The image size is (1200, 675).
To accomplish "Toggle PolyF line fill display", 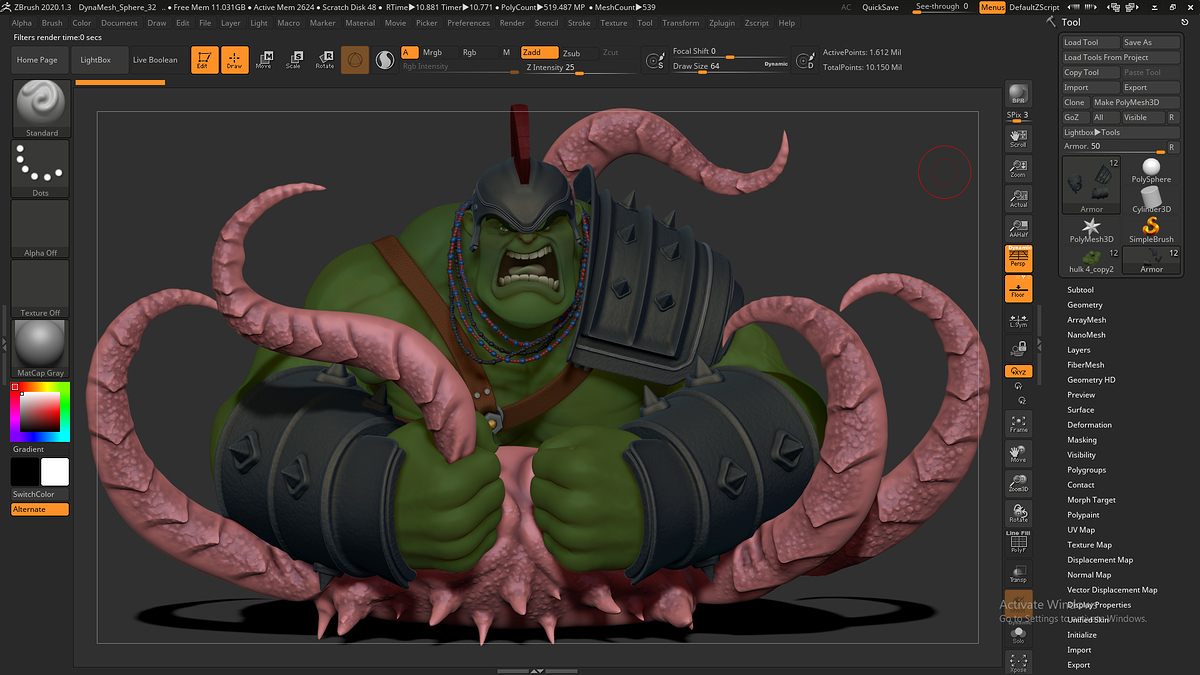I will click(1018, 543).
